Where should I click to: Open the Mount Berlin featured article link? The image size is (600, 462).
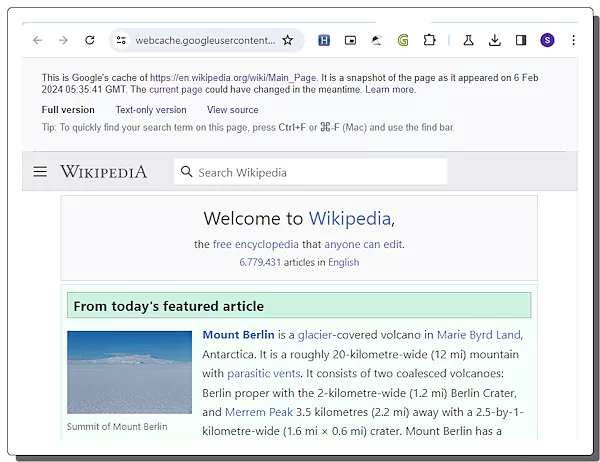(x=238, y=335)
